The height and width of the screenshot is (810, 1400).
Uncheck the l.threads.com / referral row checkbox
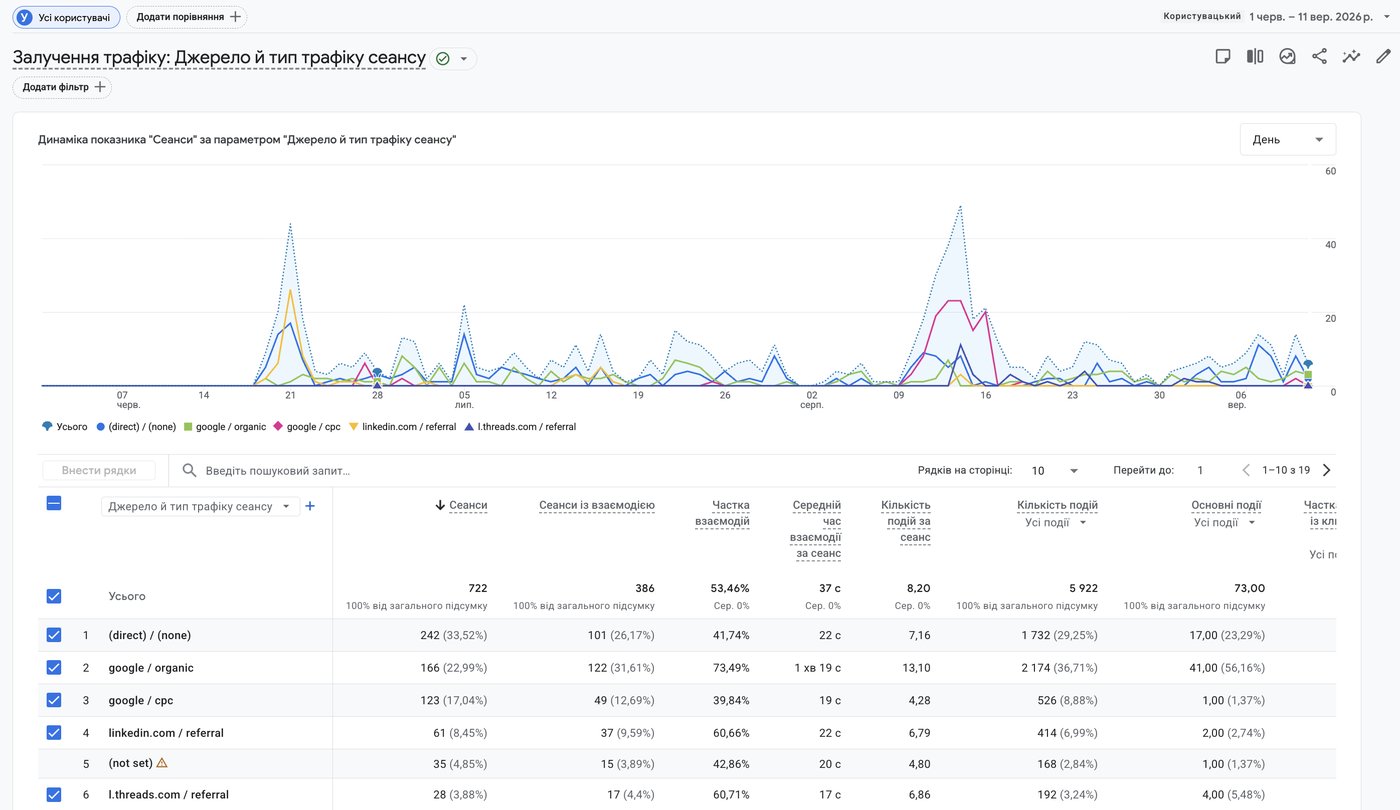(54, 795)
